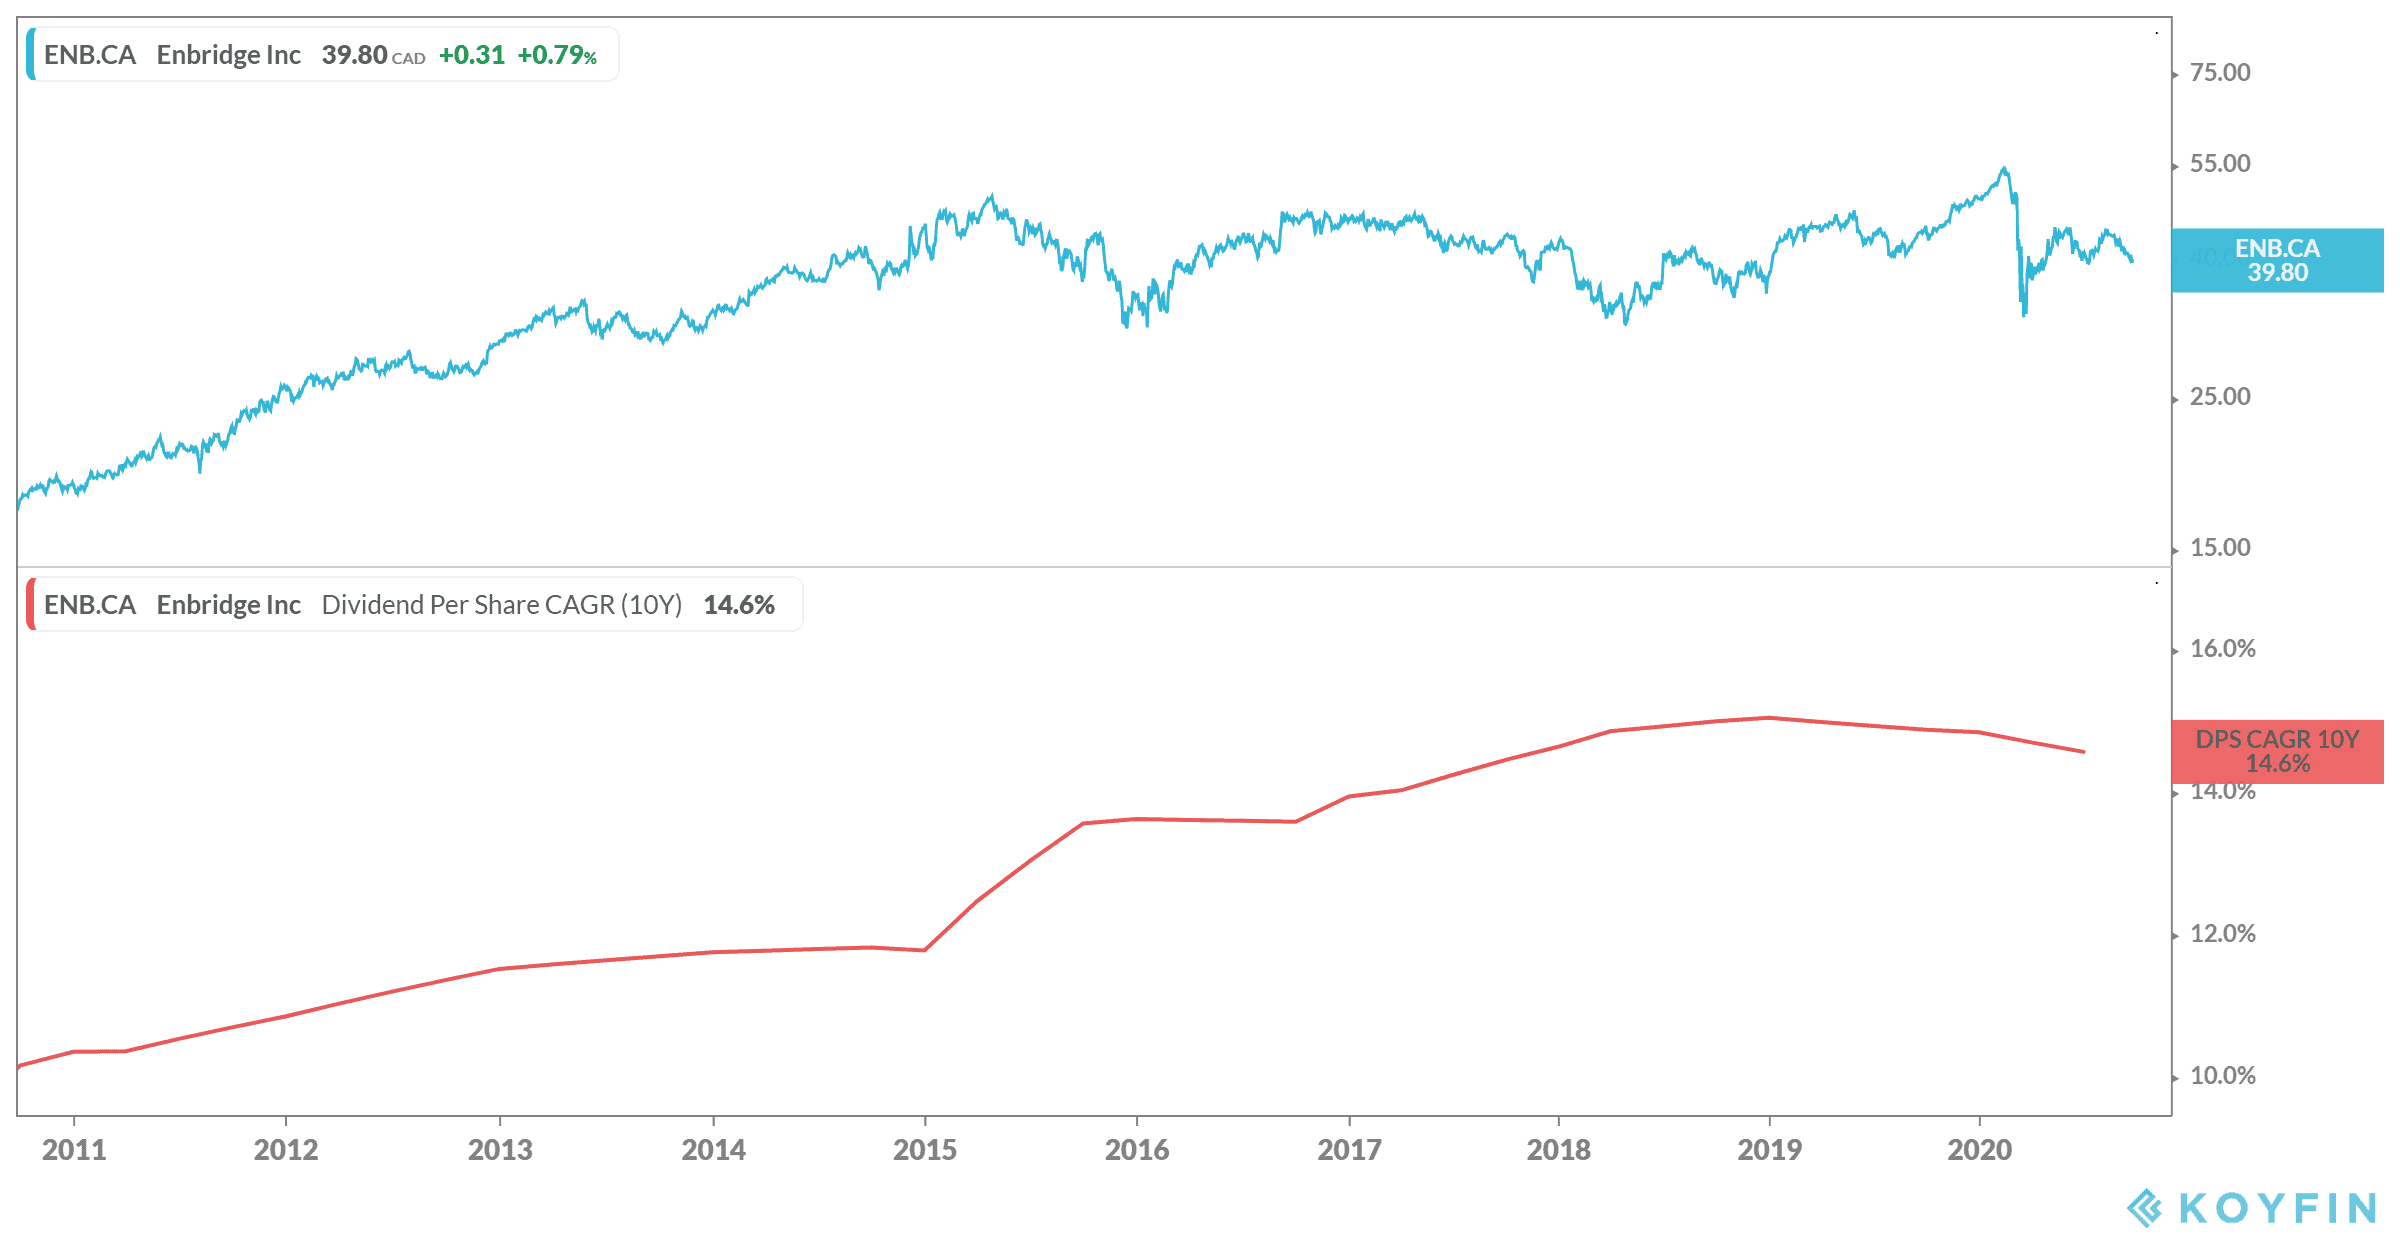The height and width of the screenshot is (1240, 2400).
Task: Click the 2015 label on the time axis
Action: coord(924,1150)
